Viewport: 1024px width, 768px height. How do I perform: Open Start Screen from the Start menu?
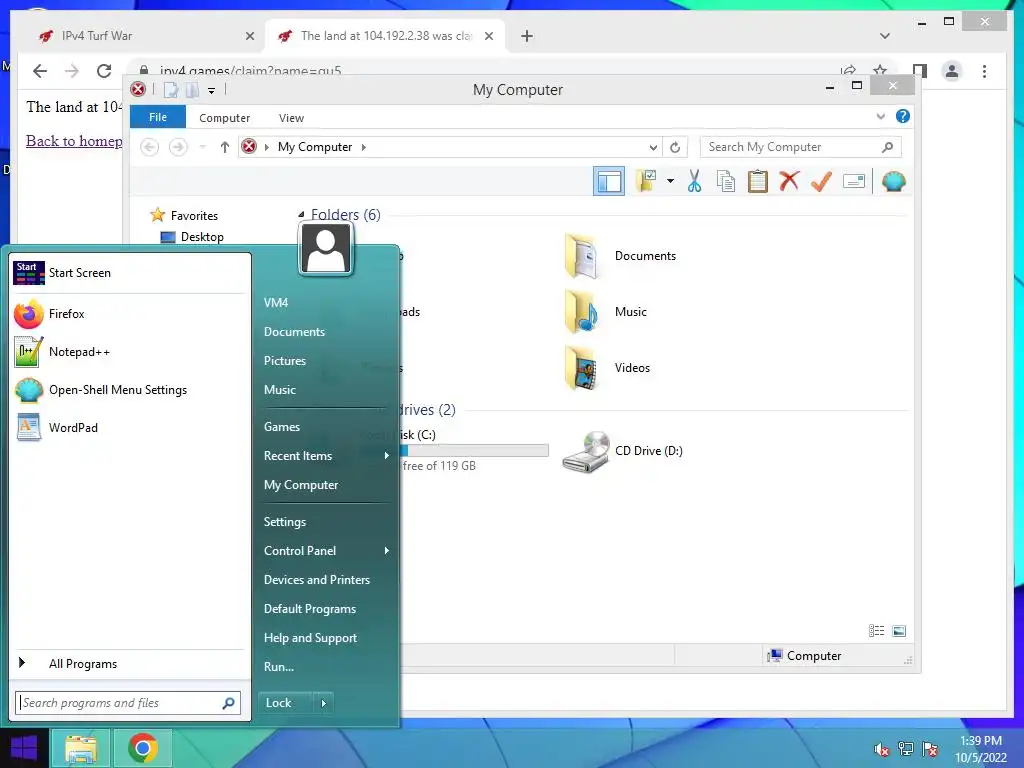129,273
